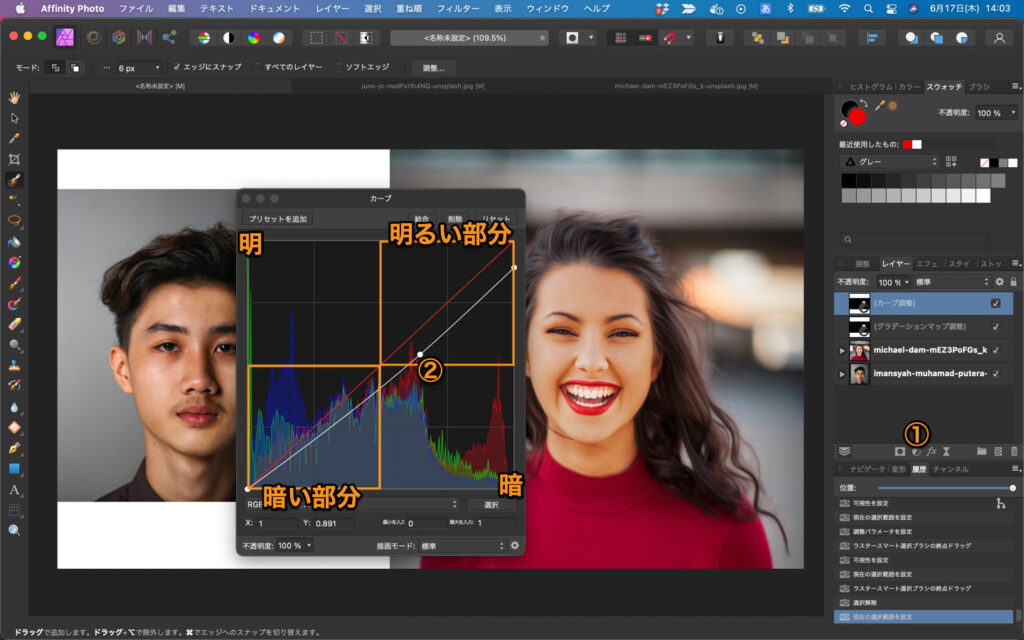Click the red recently used color swatch
The height and width of the screenshot is (640, 1024).
[x=907, y=144]
